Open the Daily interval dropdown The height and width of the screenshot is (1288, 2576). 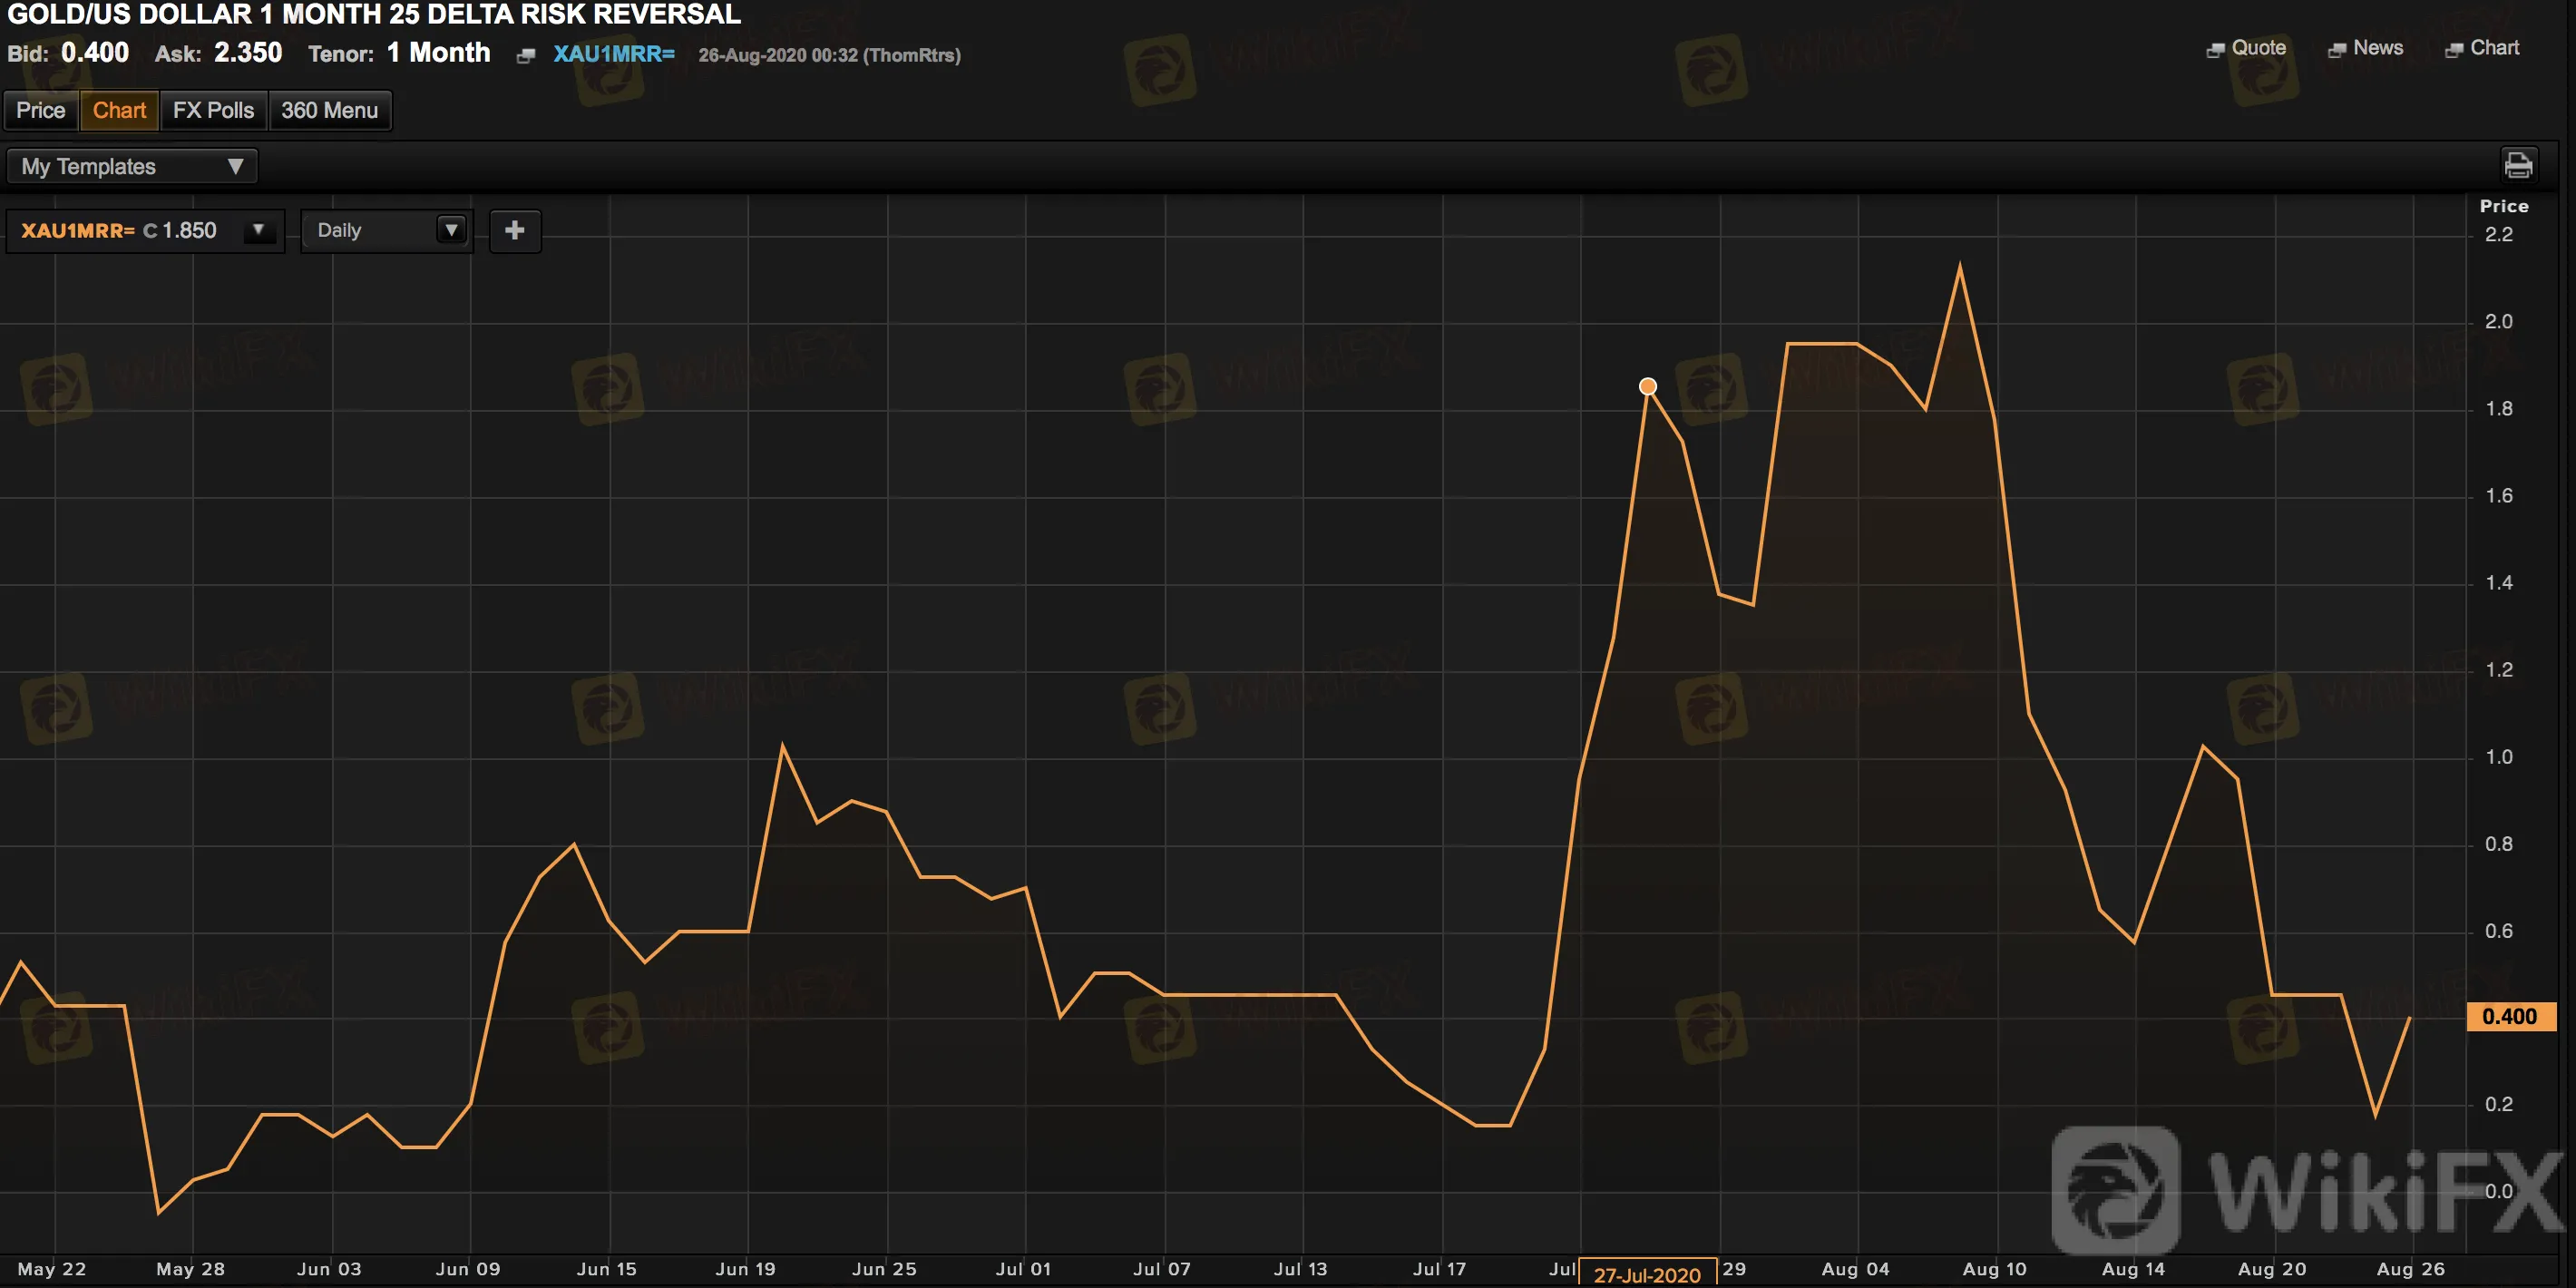[451, 231]
